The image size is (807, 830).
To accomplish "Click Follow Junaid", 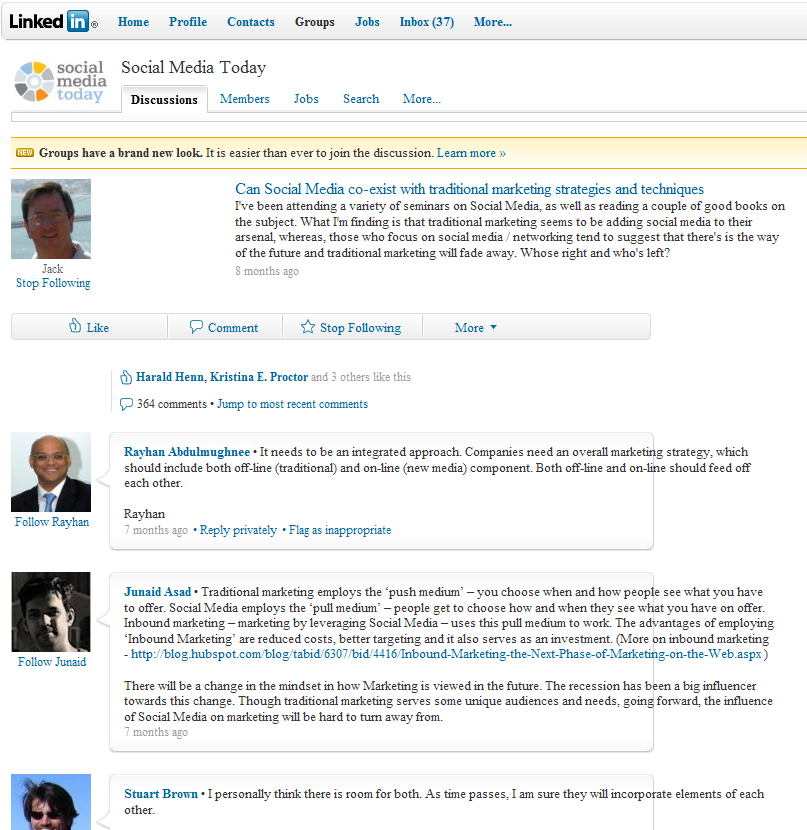I will [52, 662].
